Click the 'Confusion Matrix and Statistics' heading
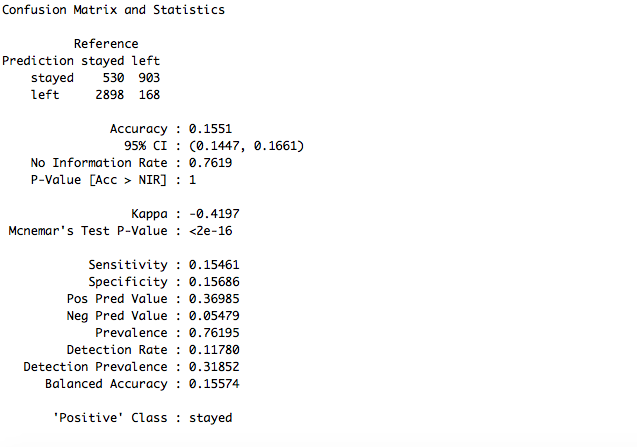Image resolution: width=637 pixels, height=447 pixels. (113, 10)
